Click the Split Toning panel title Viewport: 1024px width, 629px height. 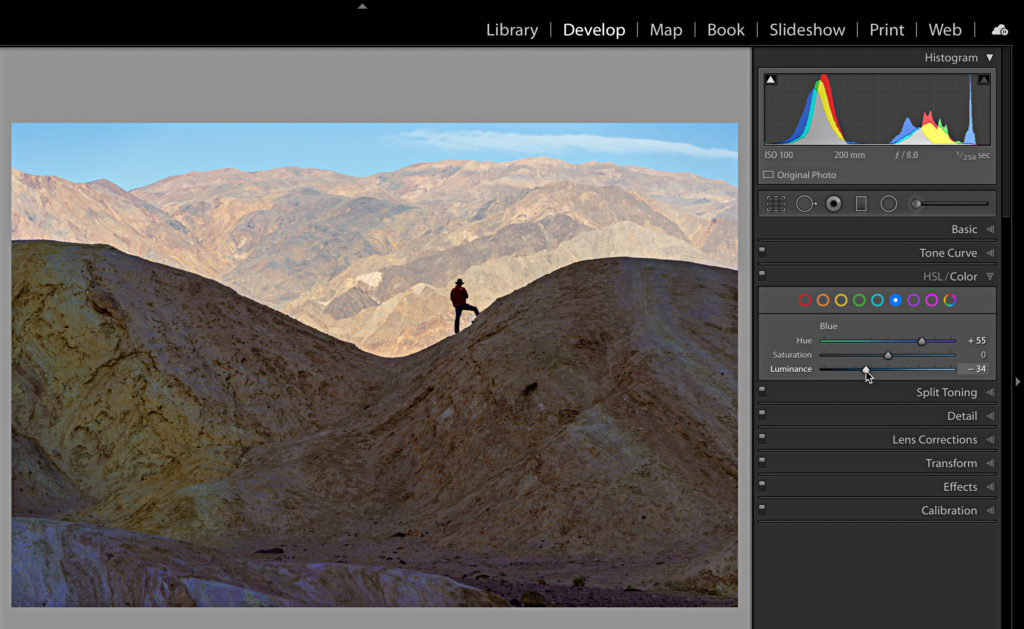pos(946,393)
